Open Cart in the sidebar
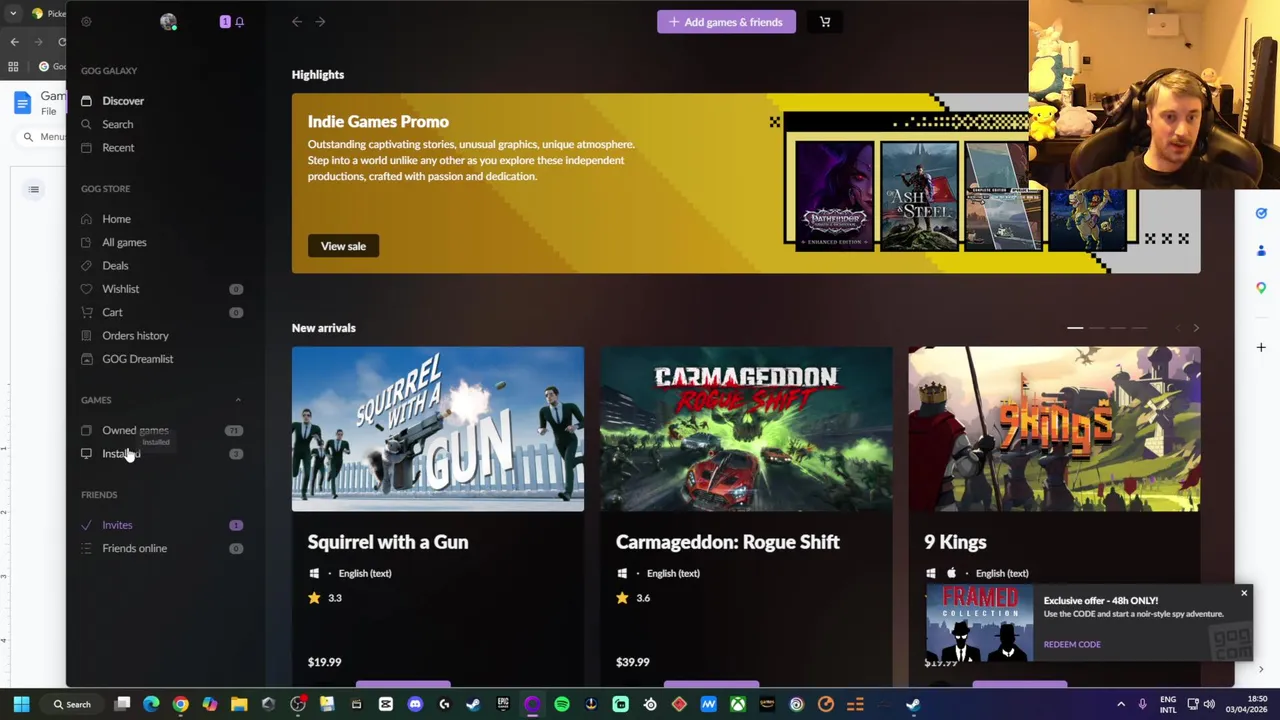1280x720 pixels. 112,312
